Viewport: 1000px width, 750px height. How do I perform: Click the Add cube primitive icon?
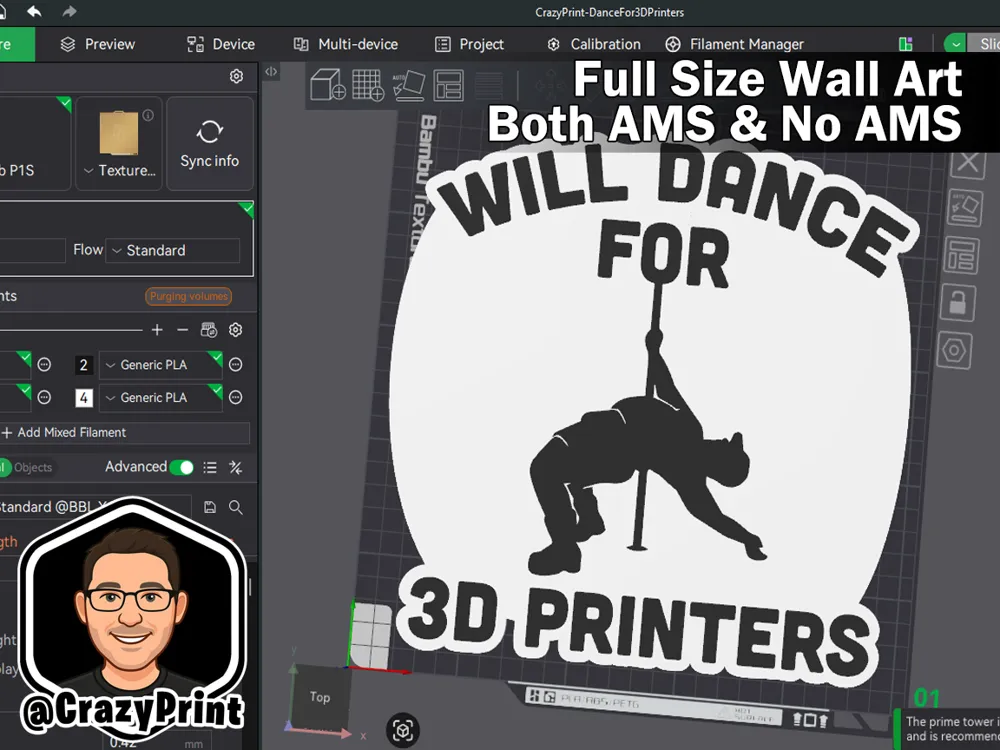328,85
